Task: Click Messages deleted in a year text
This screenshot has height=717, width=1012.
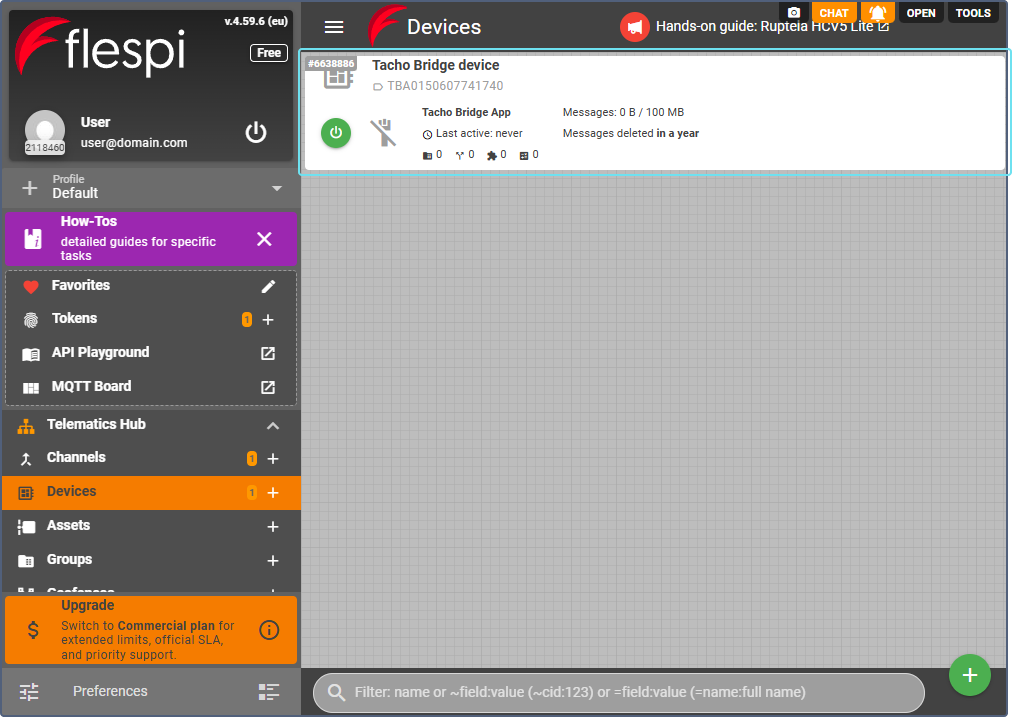Action: click(631, 134)
